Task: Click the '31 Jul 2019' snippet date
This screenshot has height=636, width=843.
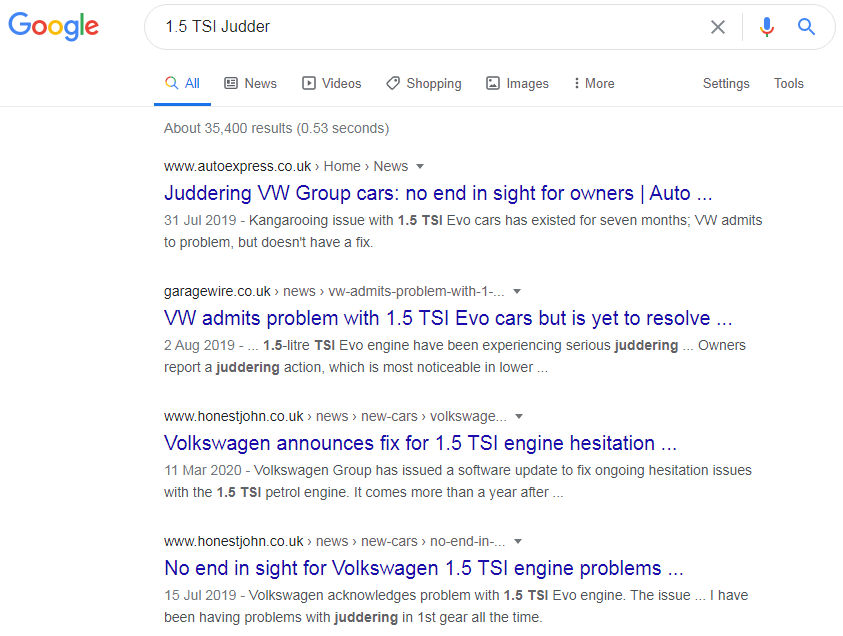Action: (x=200, y=220)
